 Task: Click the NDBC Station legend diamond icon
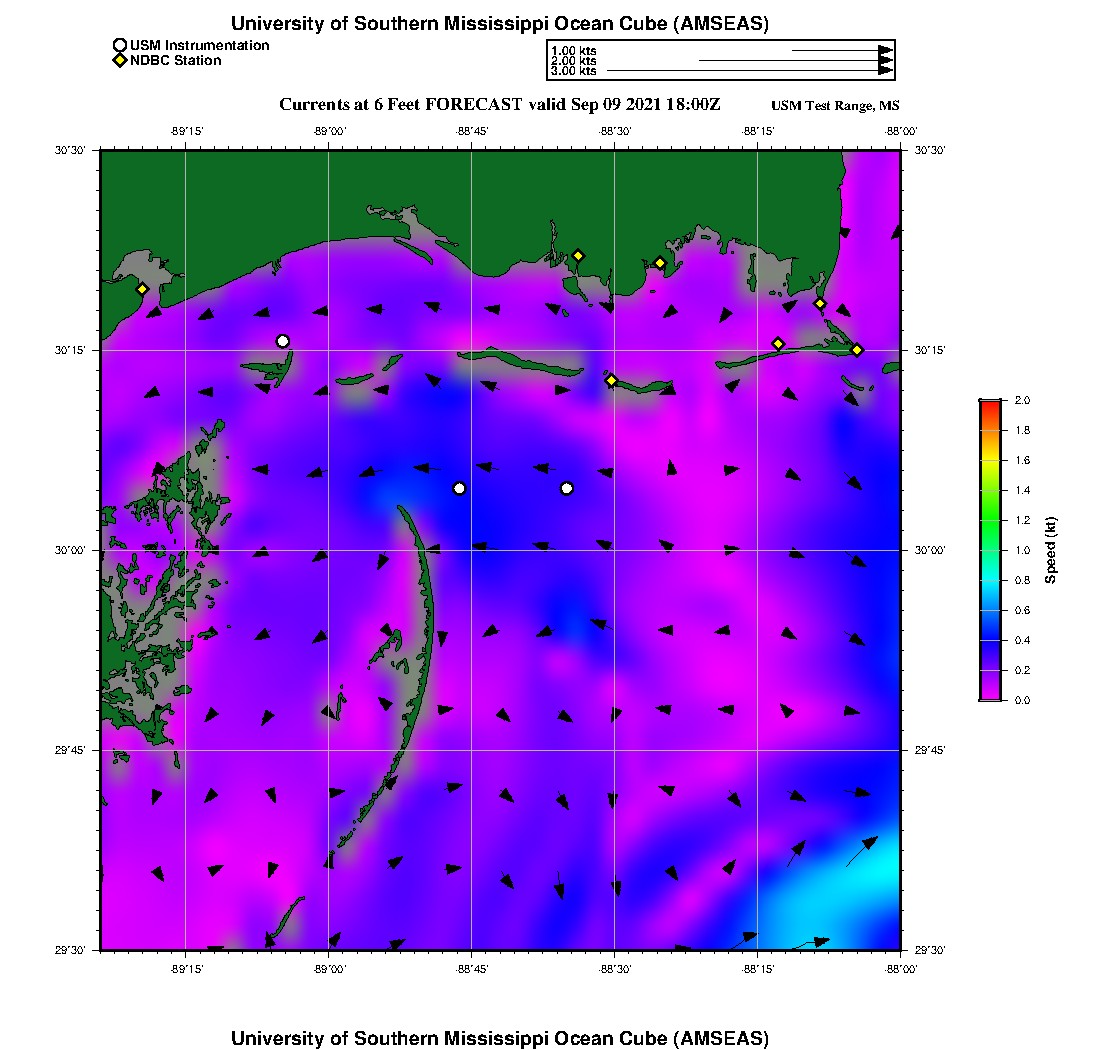point(120,61)
